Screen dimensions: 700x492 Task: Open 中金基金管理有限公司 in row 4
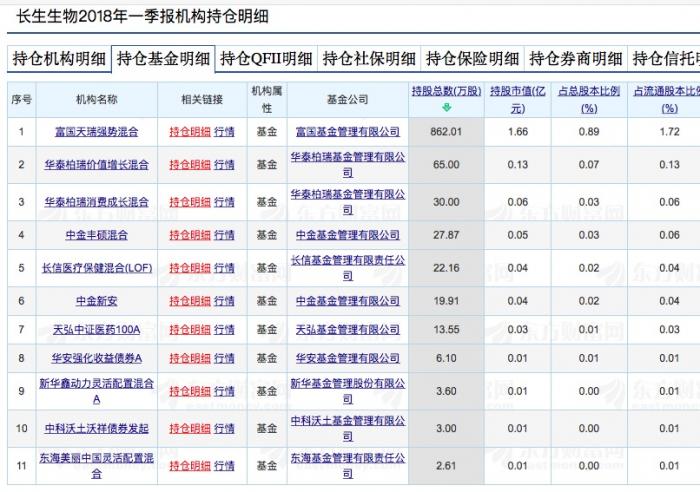[348, 235]
